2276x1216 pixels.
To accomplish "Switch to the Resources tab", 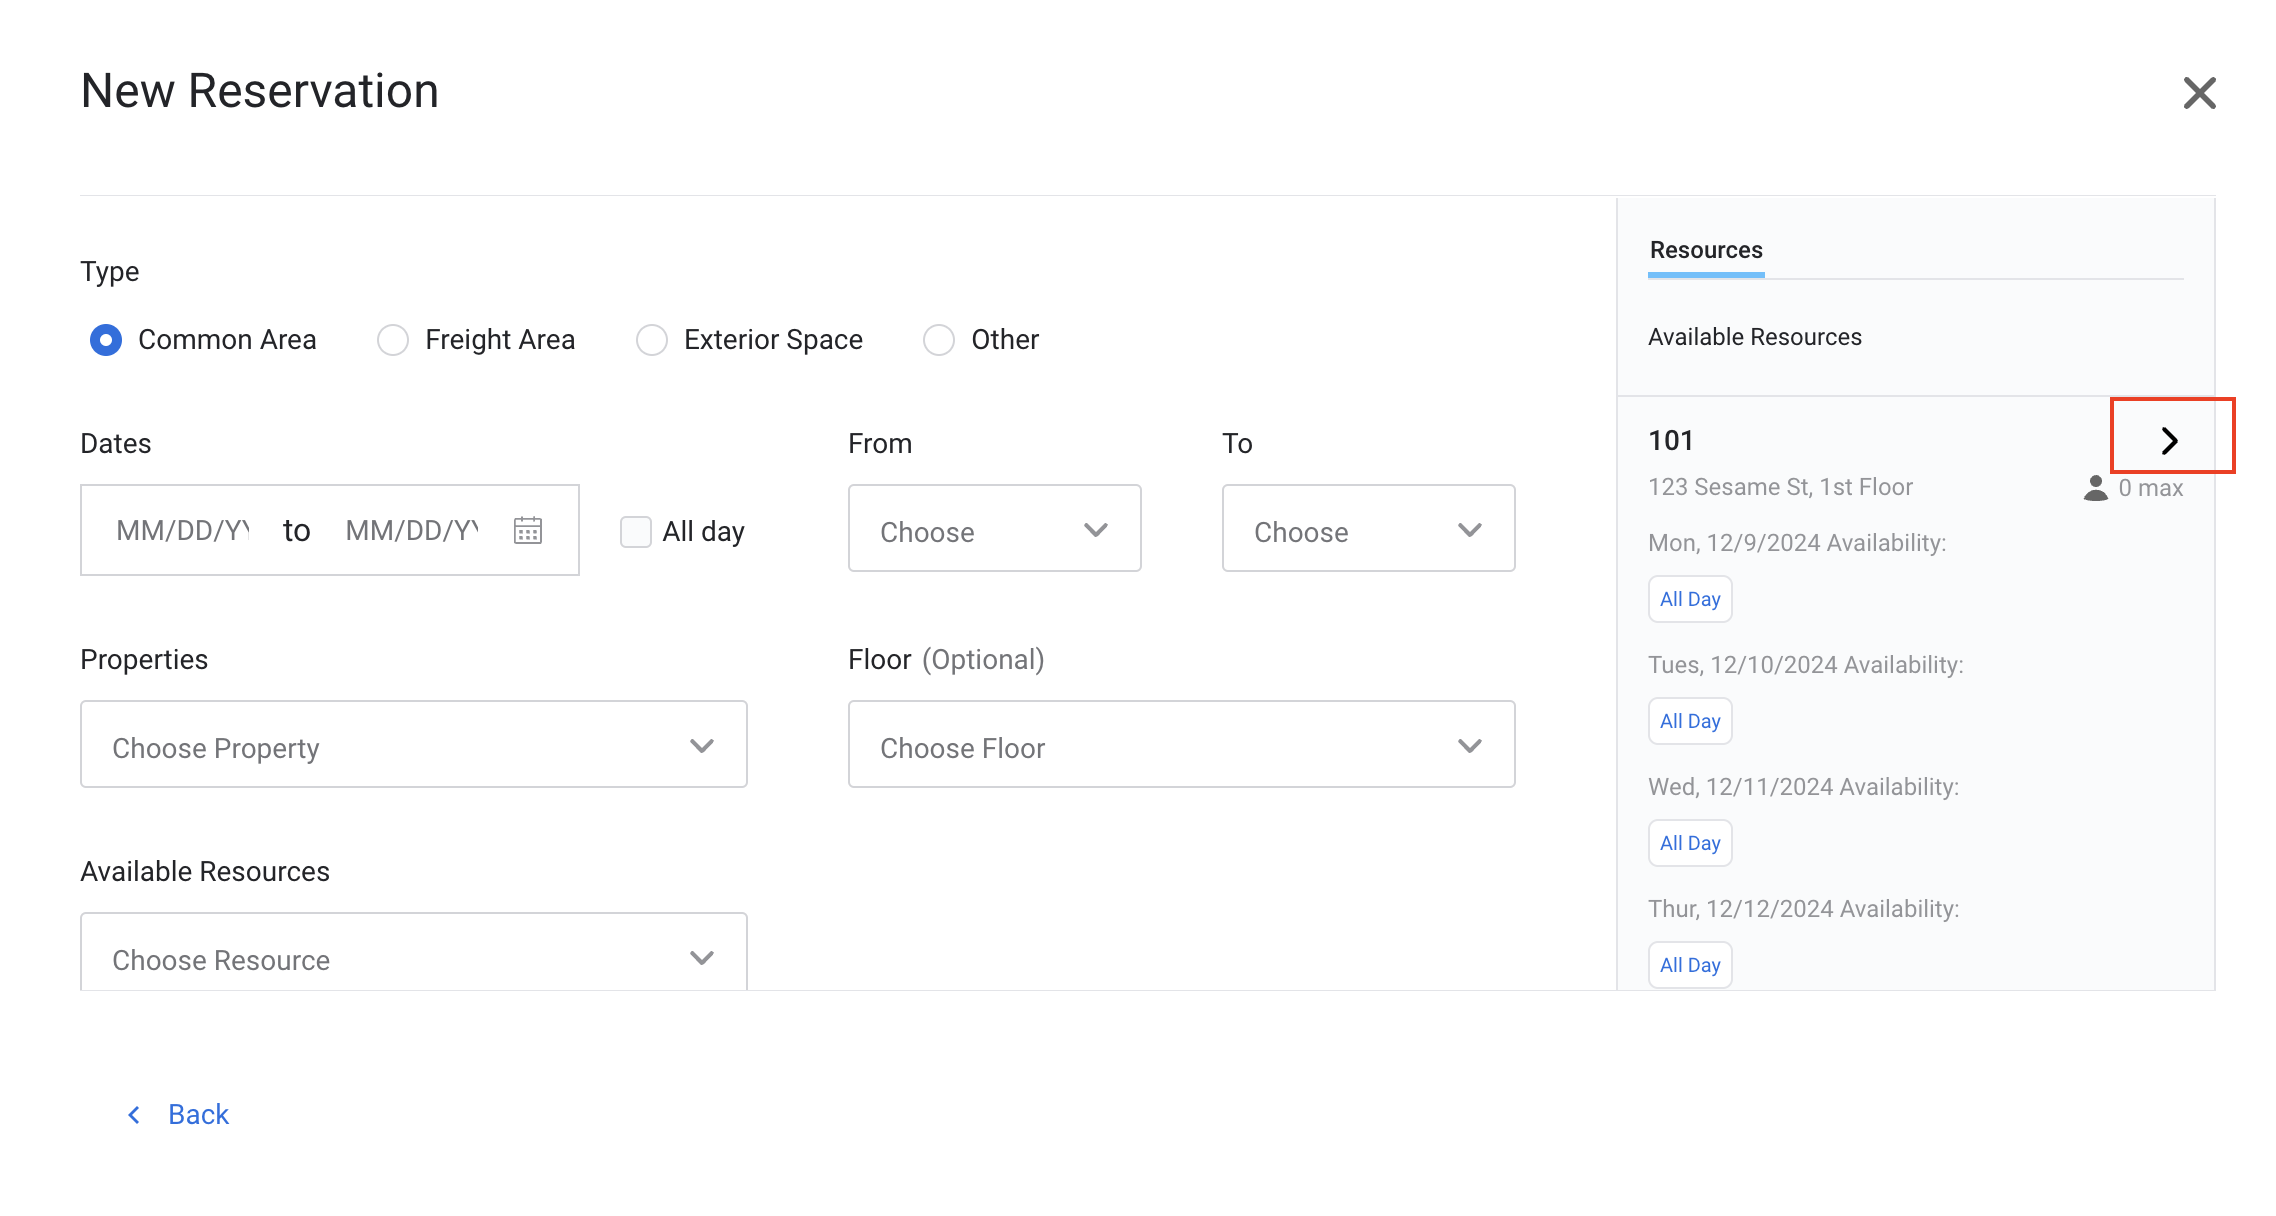I will 1706,250.
